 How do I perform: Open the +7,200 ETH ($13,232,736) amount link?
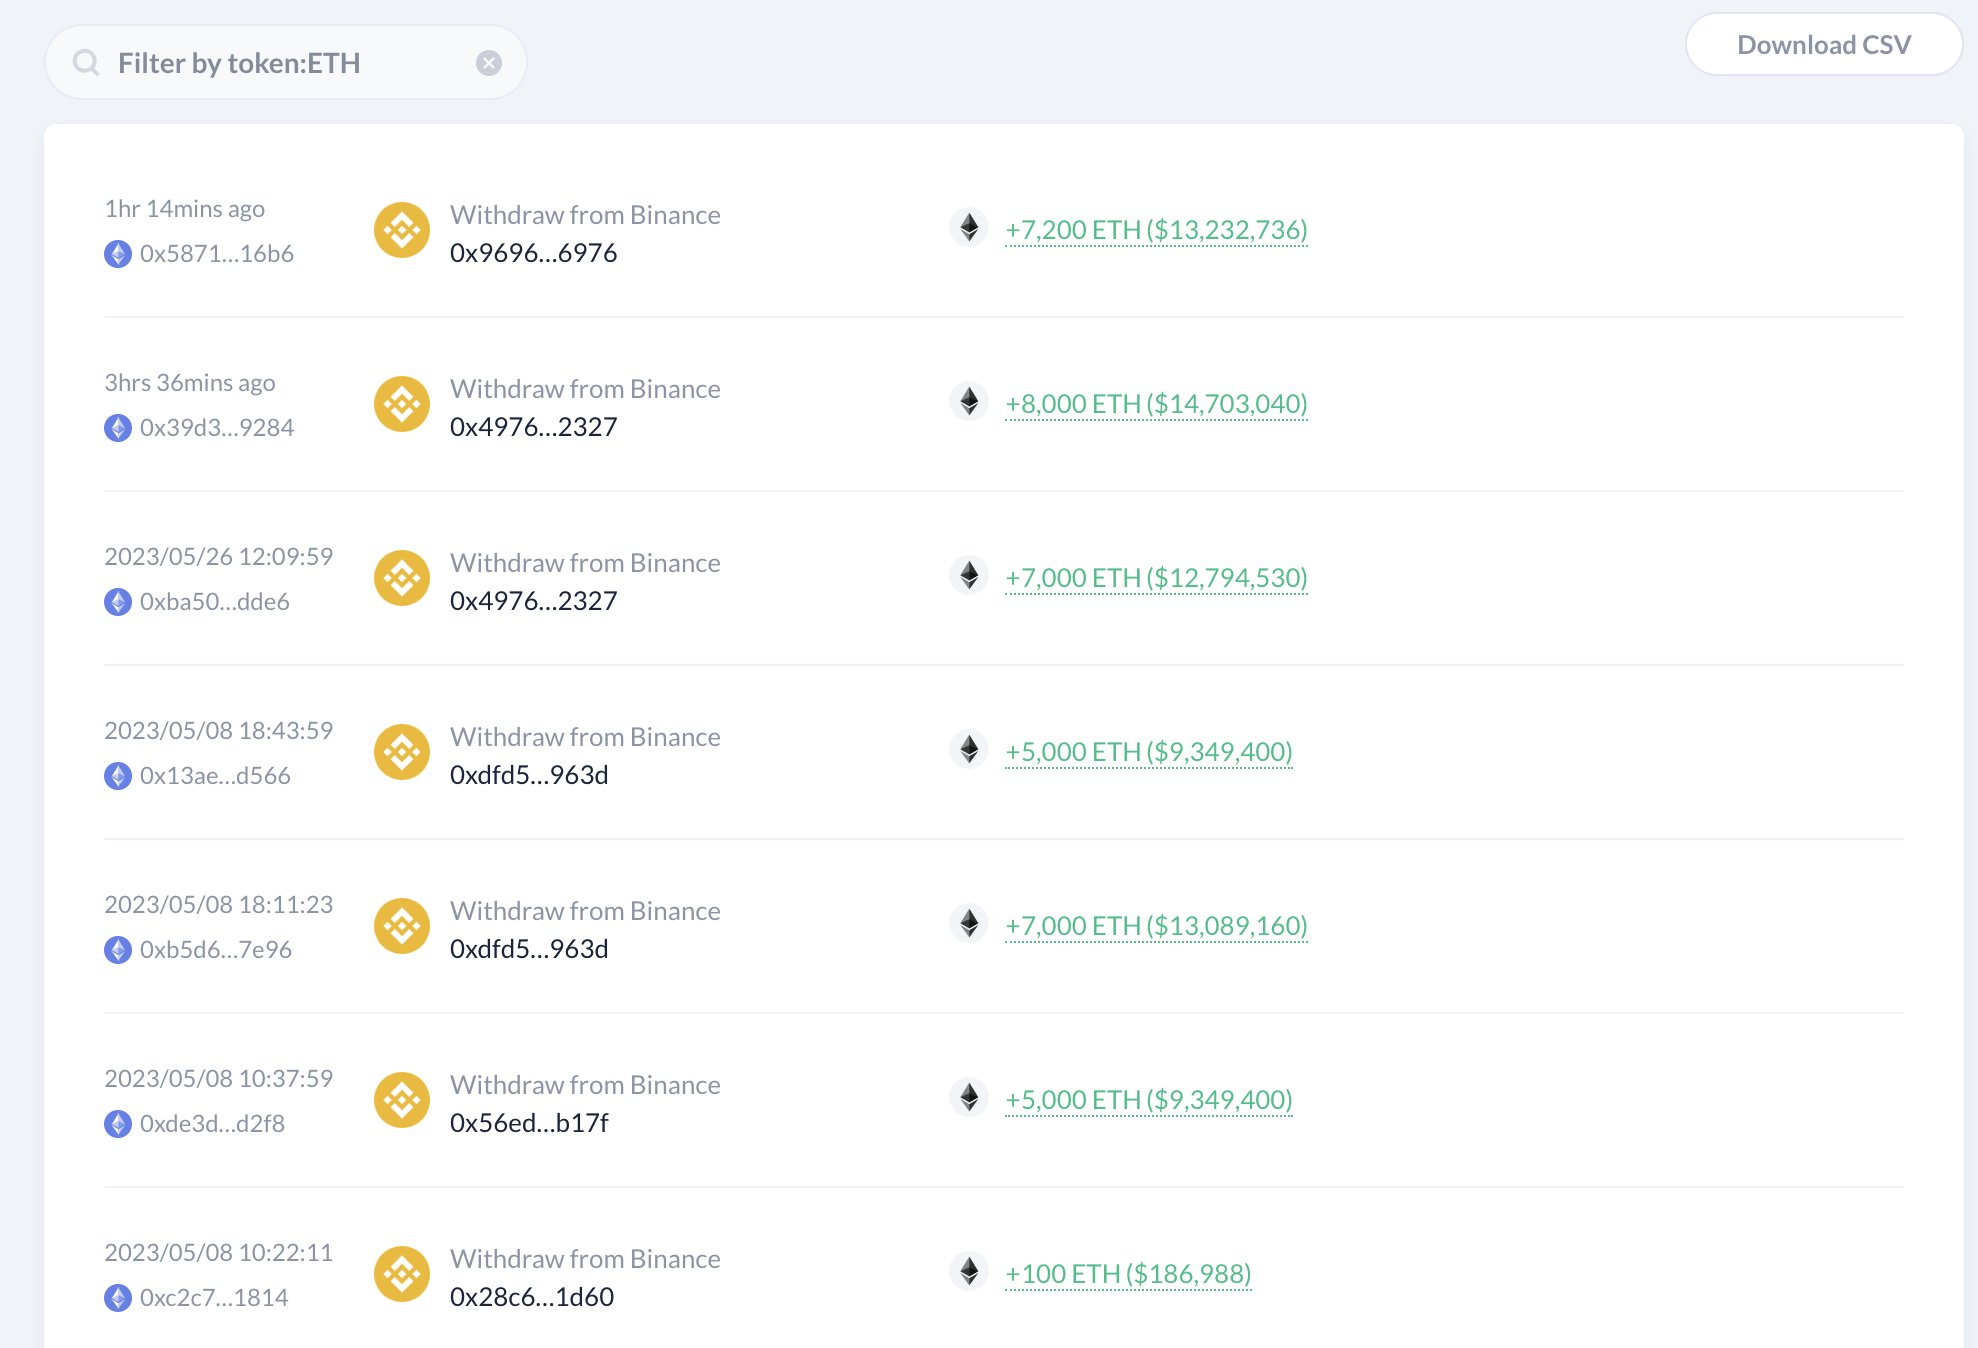(1156, 230)
